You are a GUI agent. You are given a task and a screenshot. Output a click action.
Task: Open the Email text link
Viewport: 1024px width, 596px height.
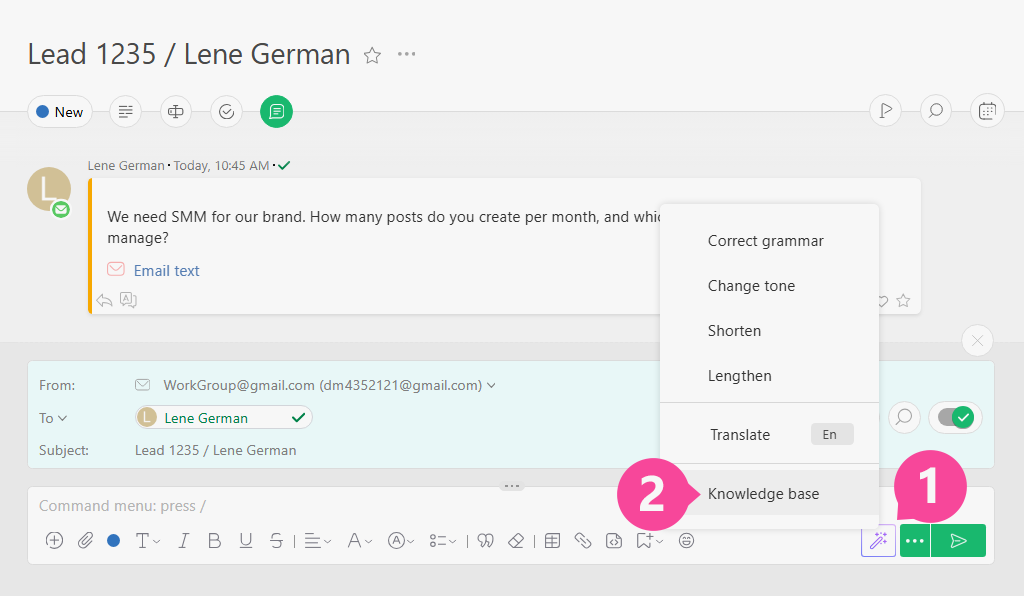pyautogui.click(x=167, y=271)
